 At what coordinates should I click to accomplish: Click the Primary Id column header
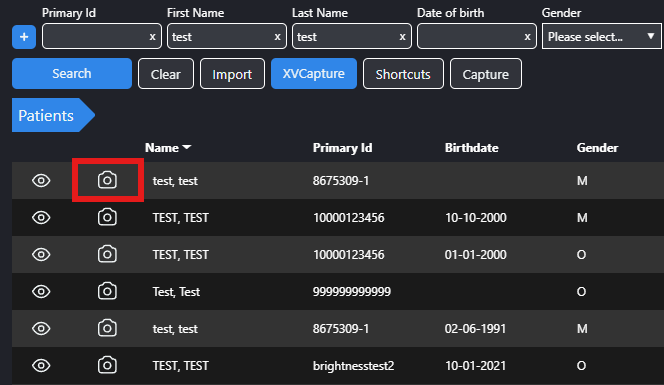click(x=342, y=148)
